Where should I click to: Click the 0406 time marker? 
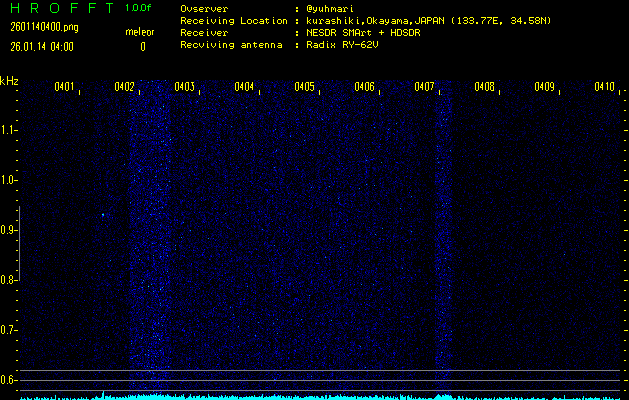coord(364,87)
